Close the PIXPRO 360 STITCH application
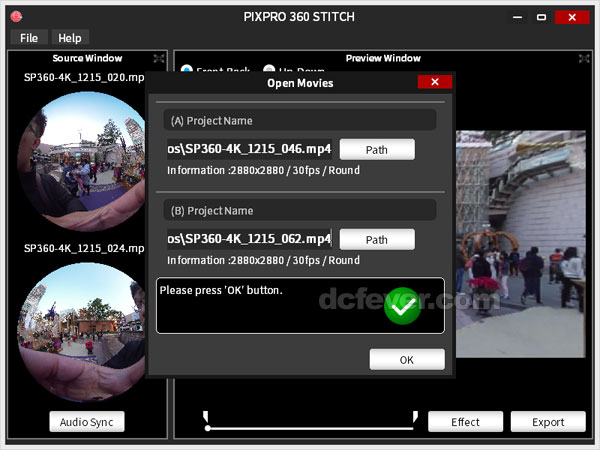Image resolution: width=600 pixels, height=450 pixels. (572, 17)
